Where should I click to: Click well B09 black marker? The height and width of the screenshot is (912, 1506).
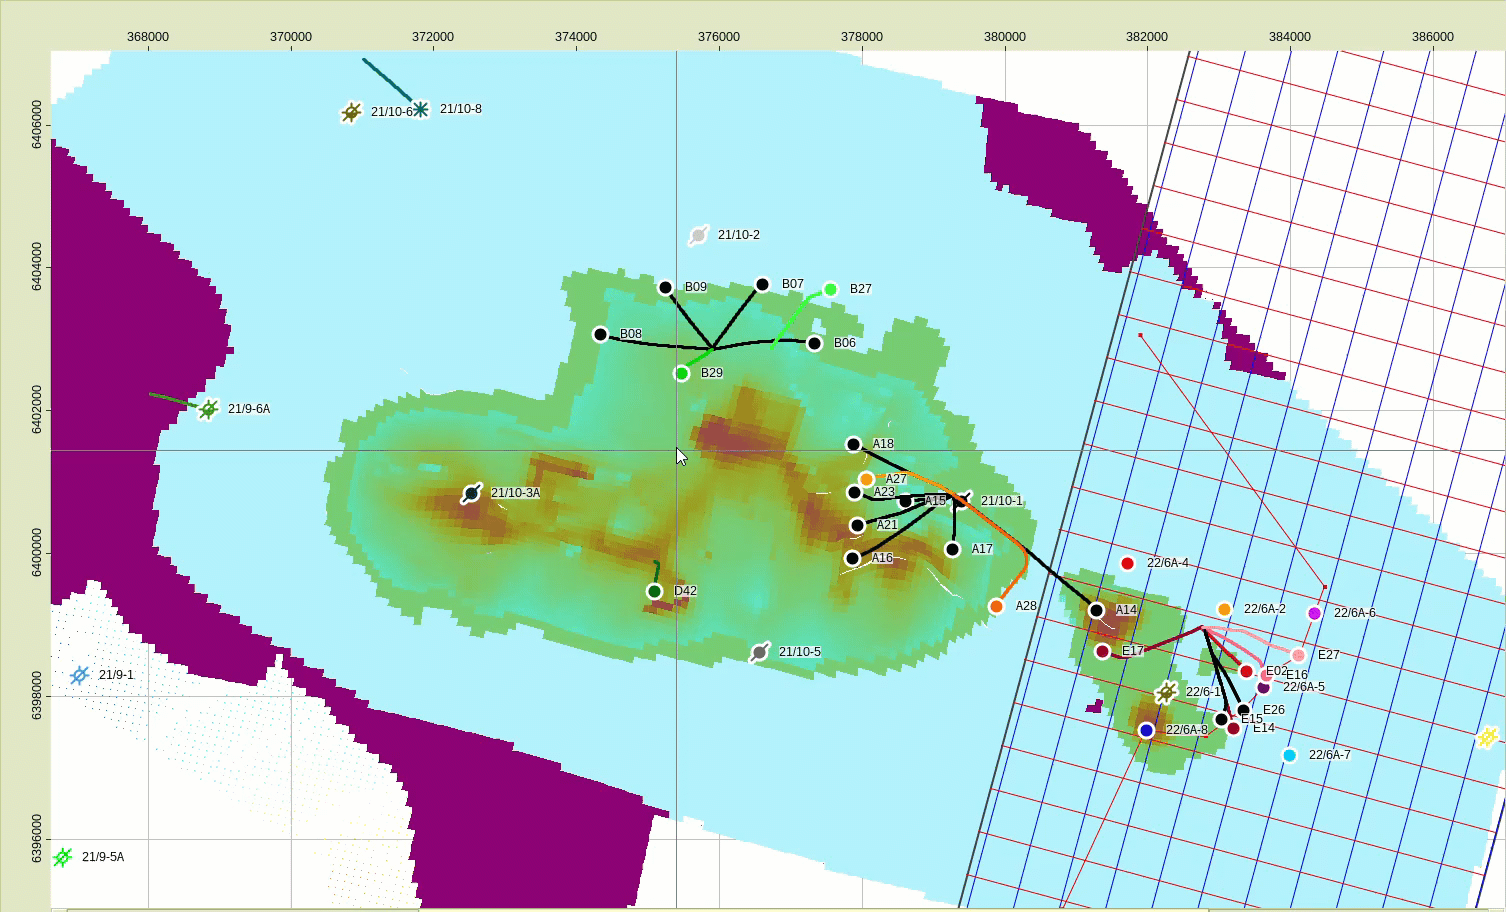[x=665, y=288]
